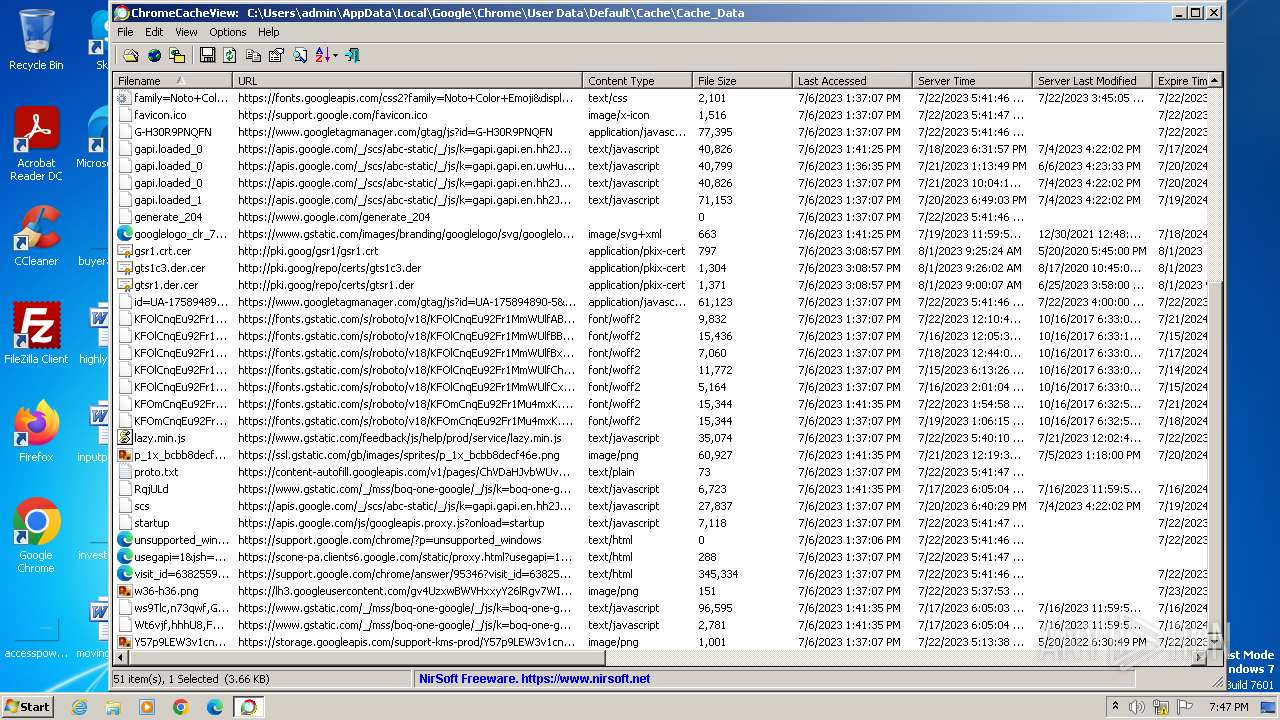Viewport: 1280px width, 720px height.
Task: Sort by the Last Accessed column header
Action: click(x=853, y=81)
